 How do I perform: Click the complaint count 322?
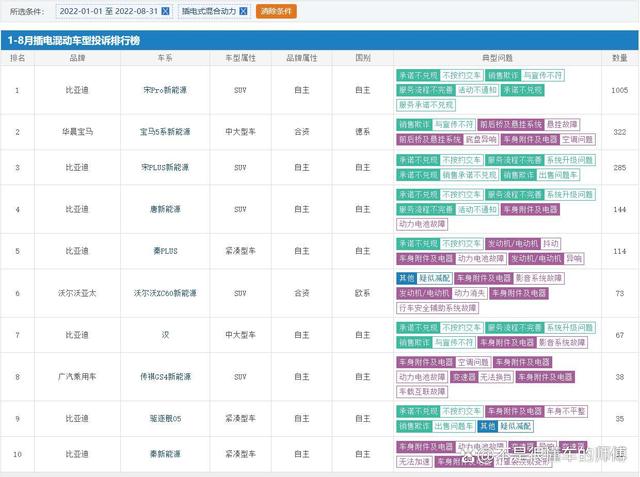(x=620, y=132)
